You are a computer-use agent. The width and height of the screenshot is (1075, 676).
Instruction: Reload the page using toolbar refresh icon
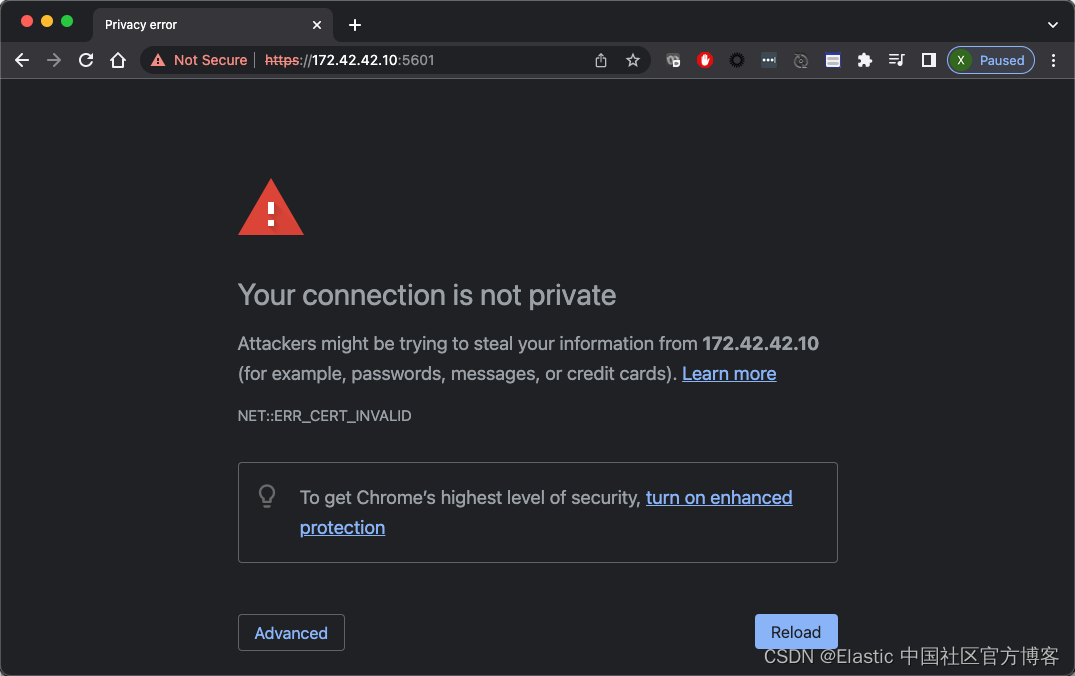coord(86,60)
